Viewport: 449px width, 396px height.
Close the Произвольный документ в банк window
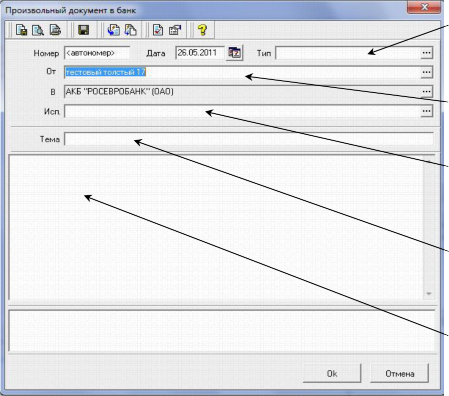click(424, 7)
